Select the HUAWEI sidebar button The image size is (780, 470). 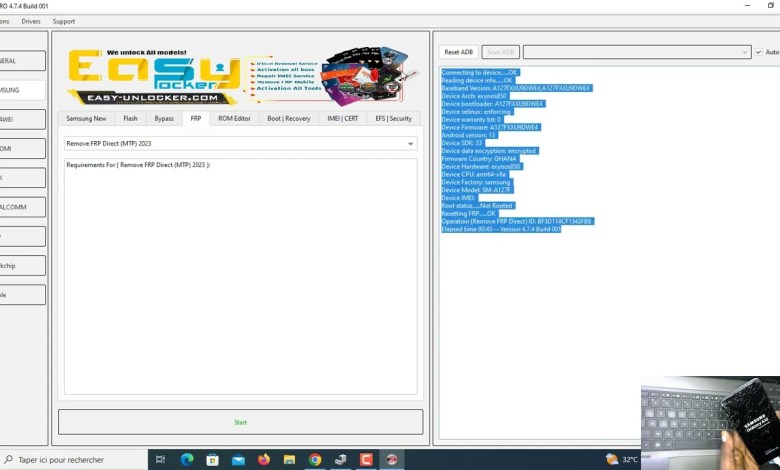[x=22, y=119]
